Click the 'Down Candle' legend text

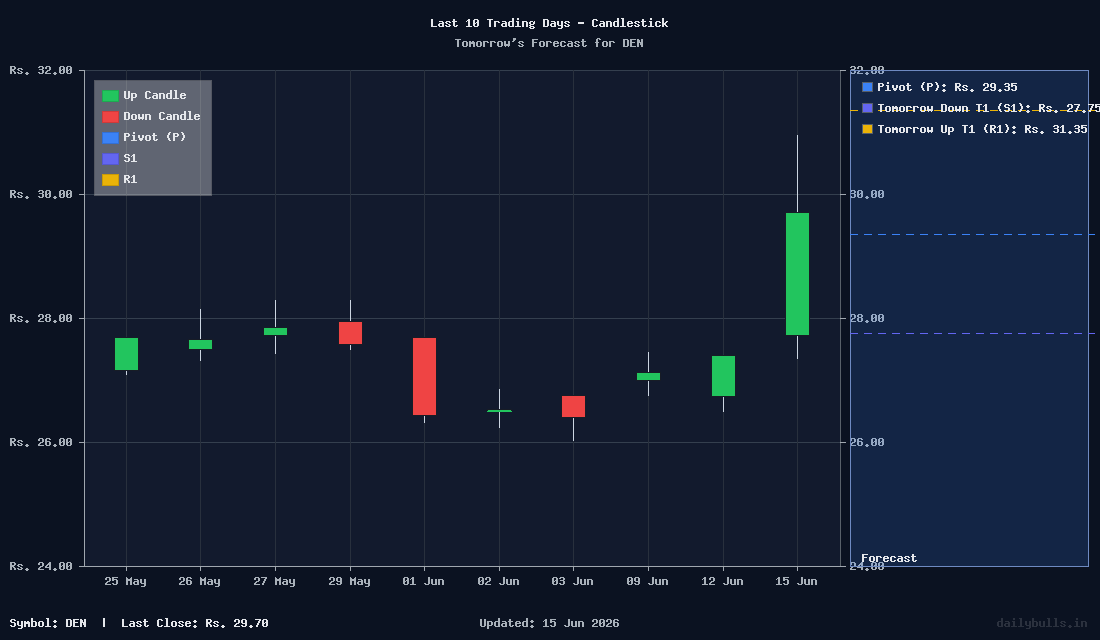click(162, 116)
